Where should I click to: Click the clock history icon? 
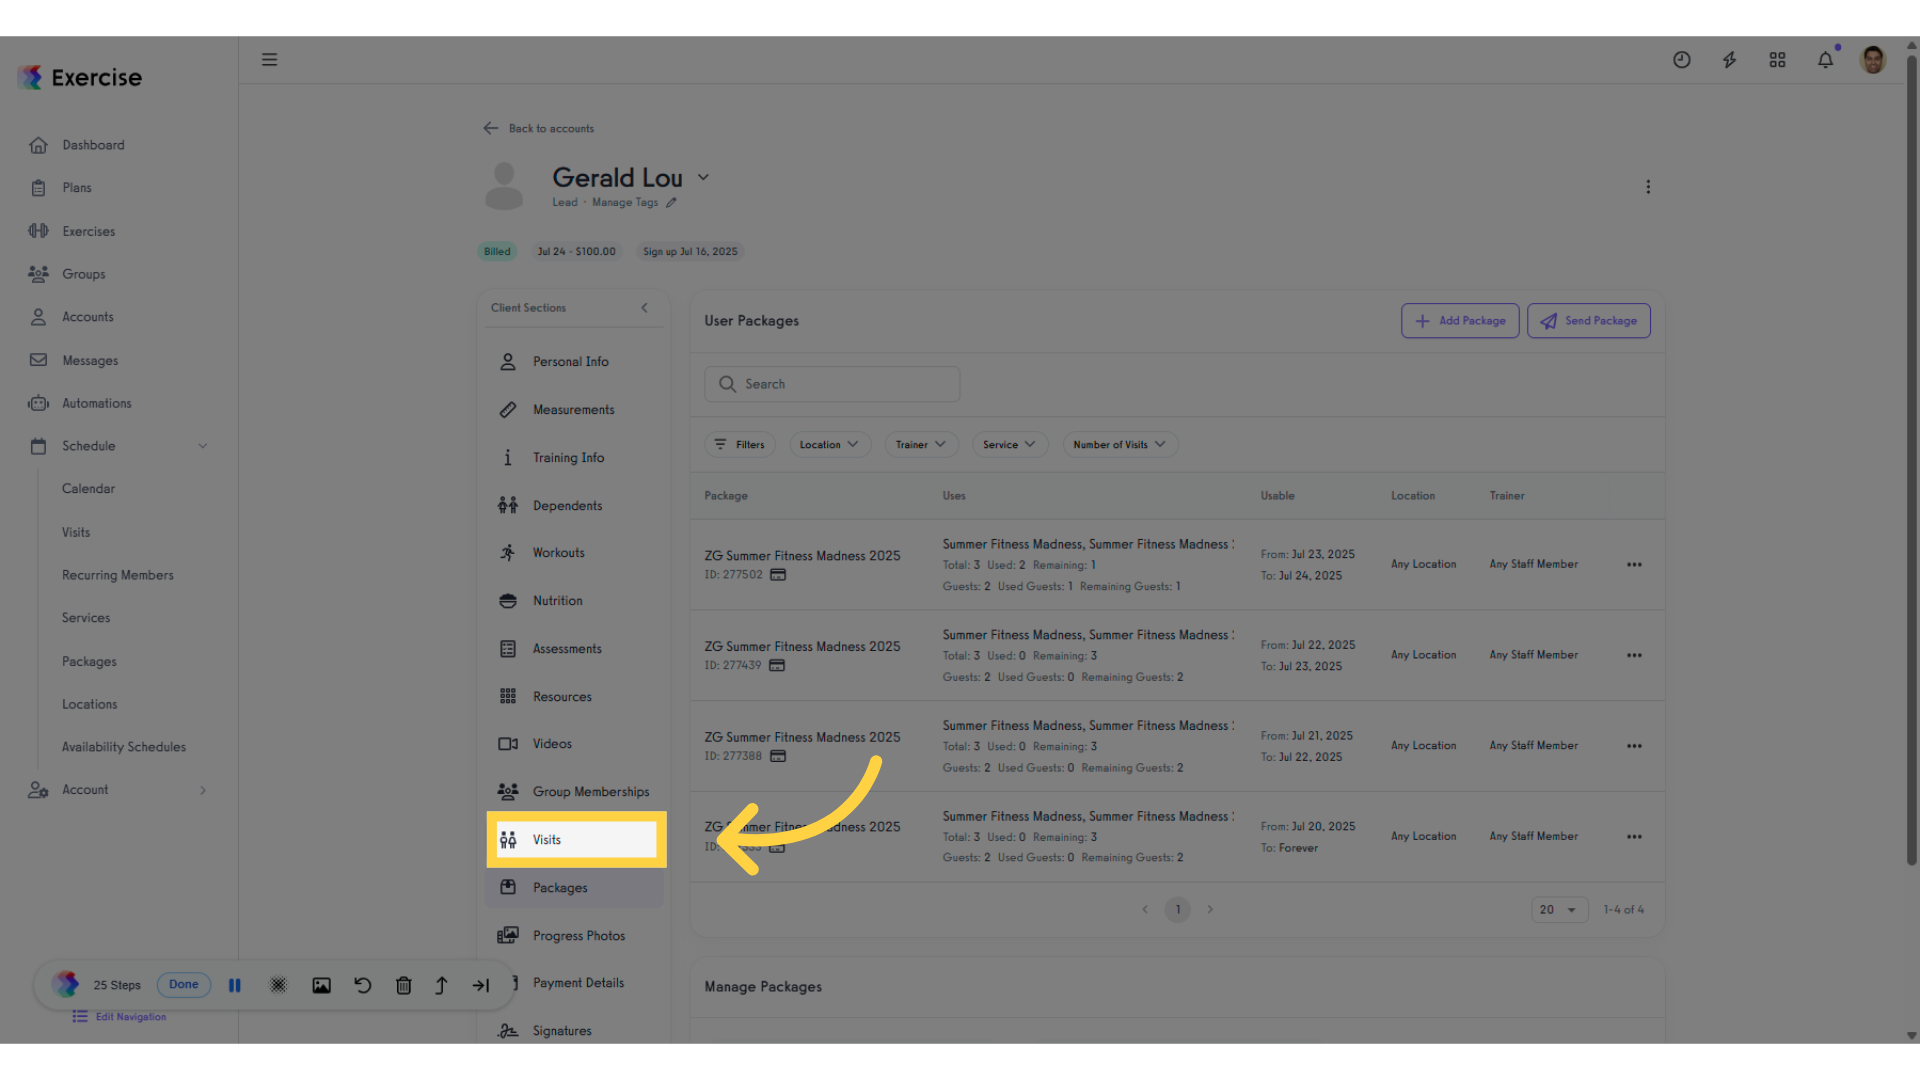click(1681, 60)
